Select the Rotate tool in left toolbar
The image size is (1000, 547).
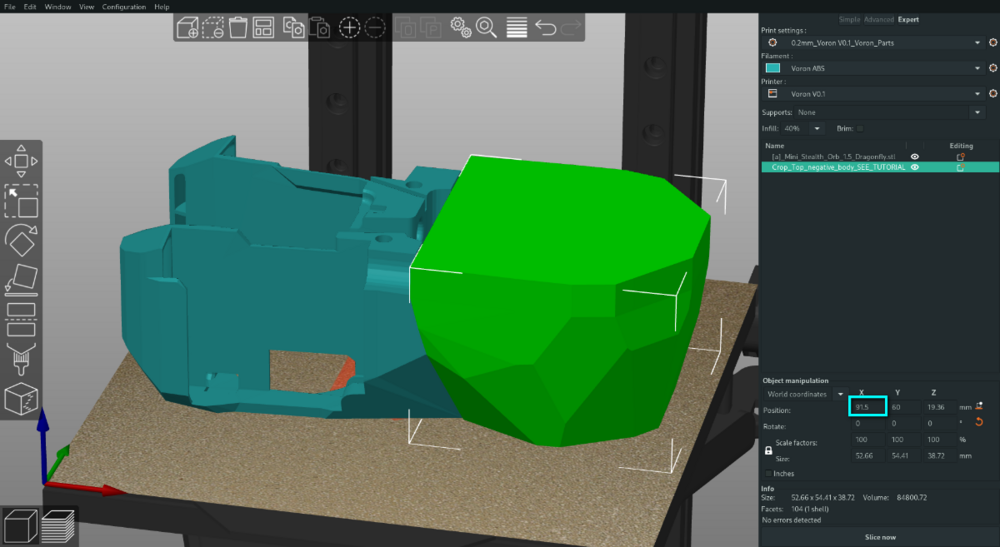(x=21, y=240)
